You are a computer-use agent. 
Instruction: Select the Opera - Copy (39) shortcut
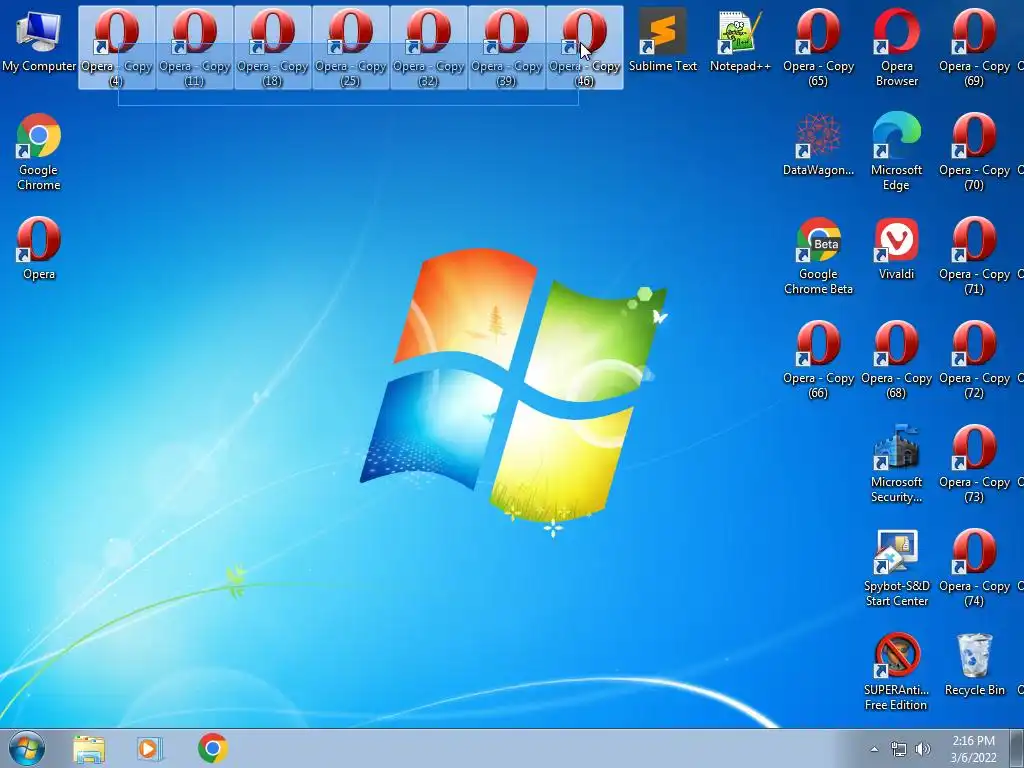[x=507, y=48]
